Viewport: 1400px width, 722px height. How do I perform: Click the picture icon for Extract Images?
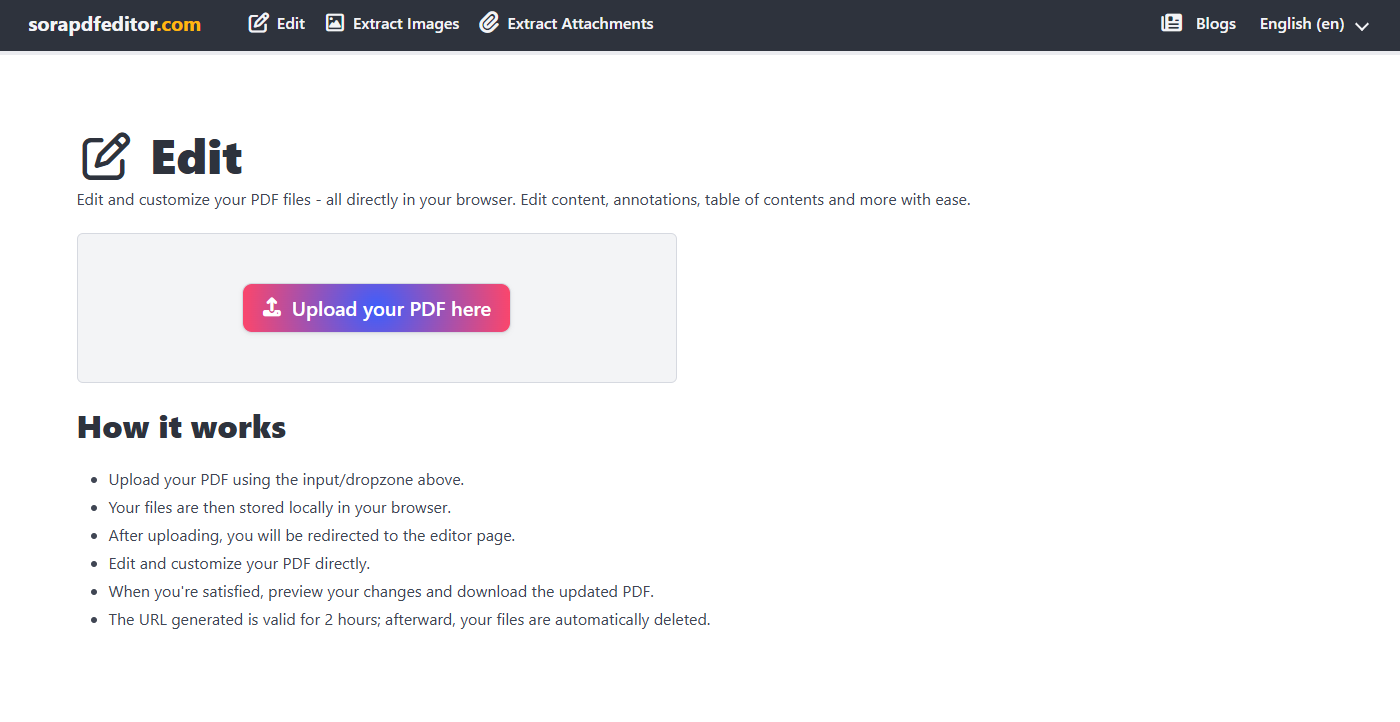(335, 23)
